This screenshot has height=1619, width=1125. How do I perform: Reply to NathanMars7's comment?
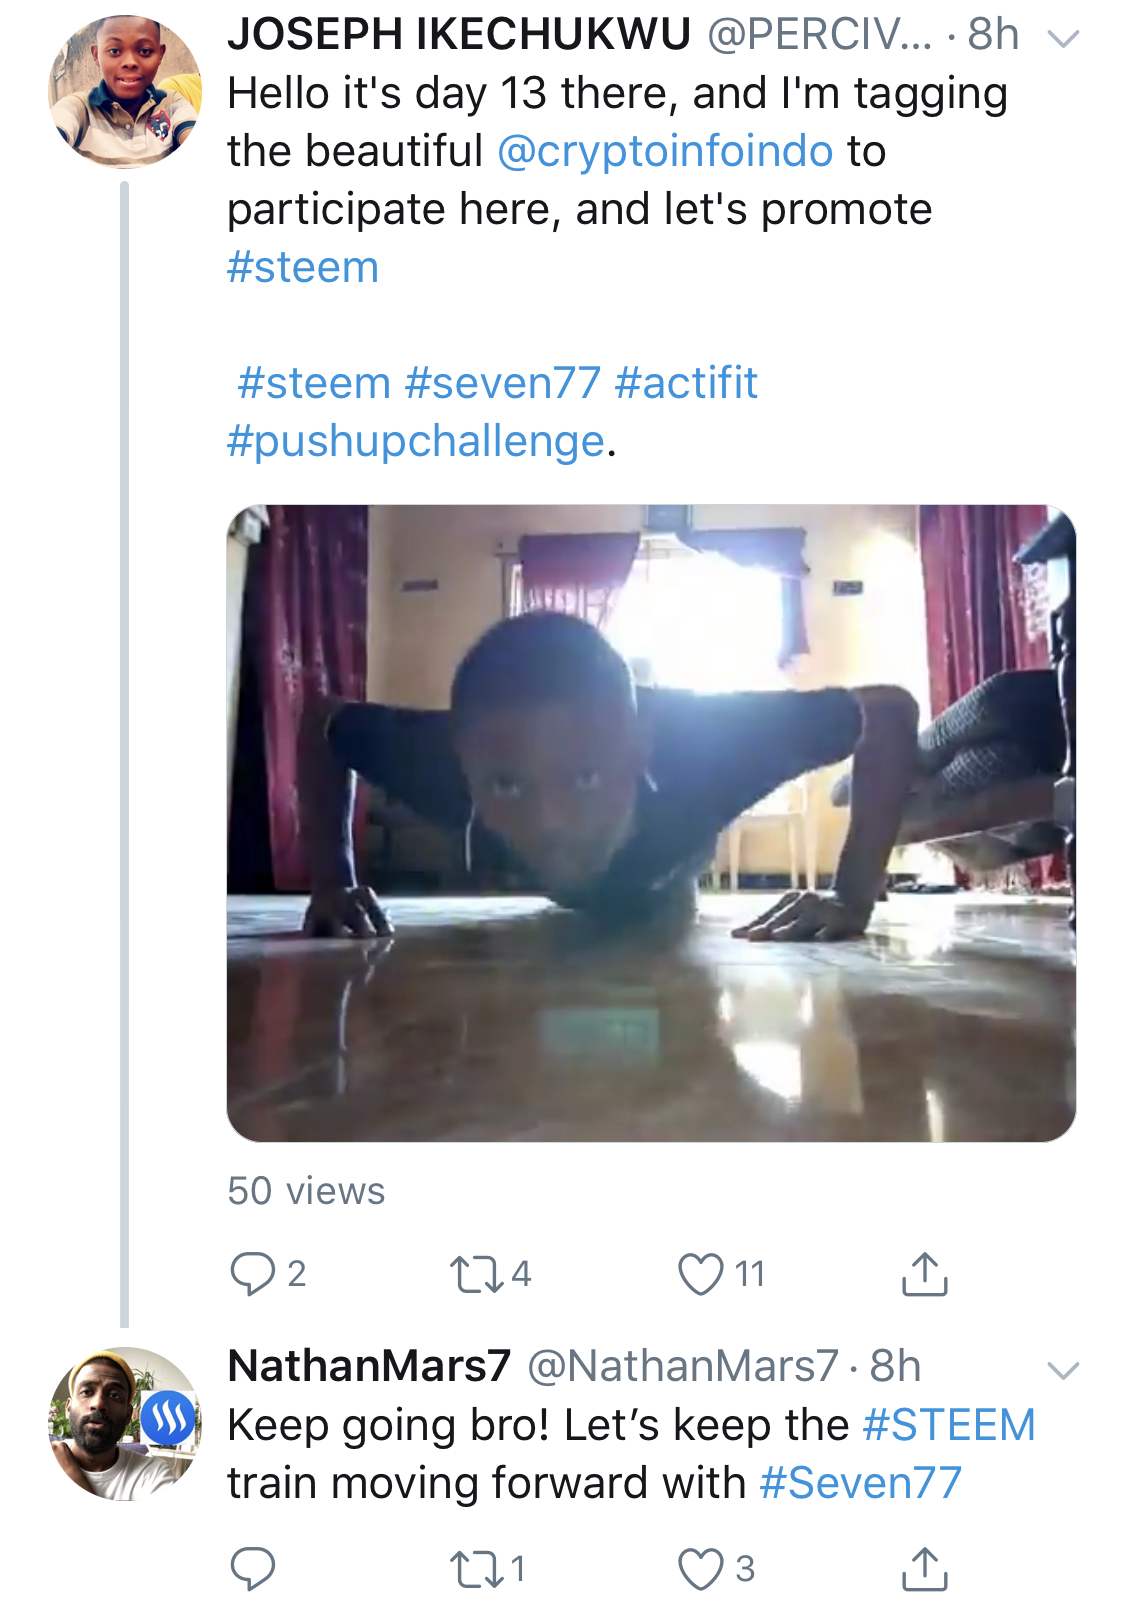(x=252, y=1568)
